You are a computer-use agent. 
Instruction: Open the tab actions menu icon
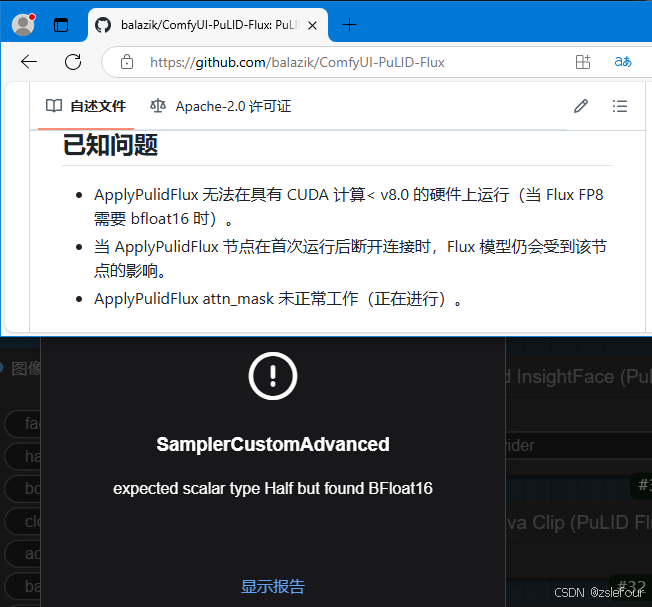[x=61, y=25]
